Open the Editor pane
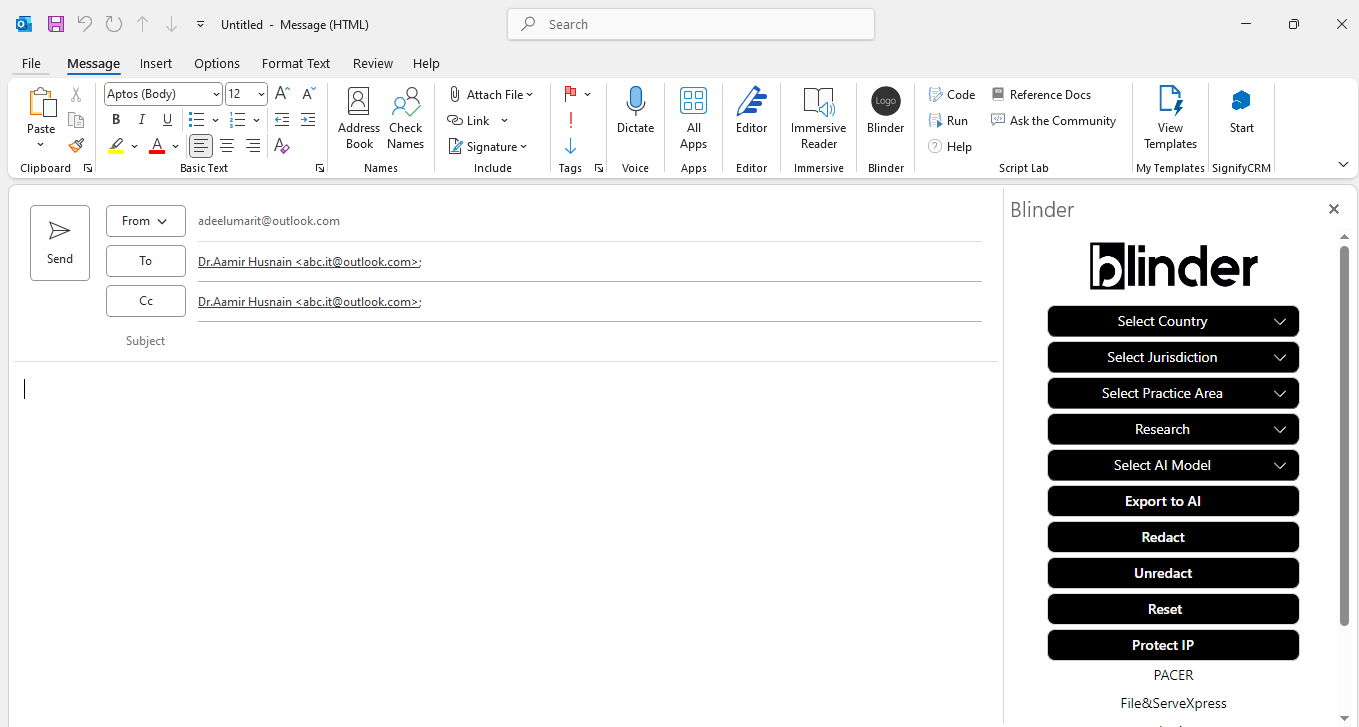1359x727 pixels. tap(751, 117)
